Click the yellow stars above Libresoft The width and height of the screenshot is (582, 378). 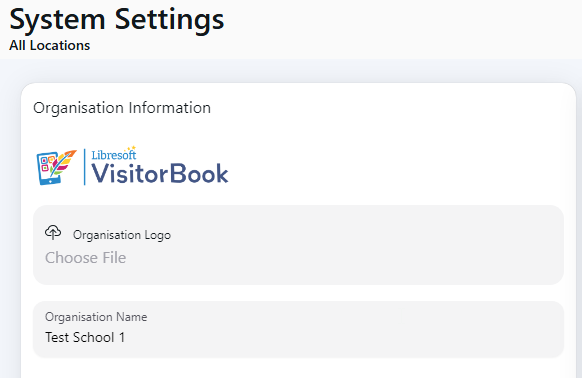(x=131, y=149)
